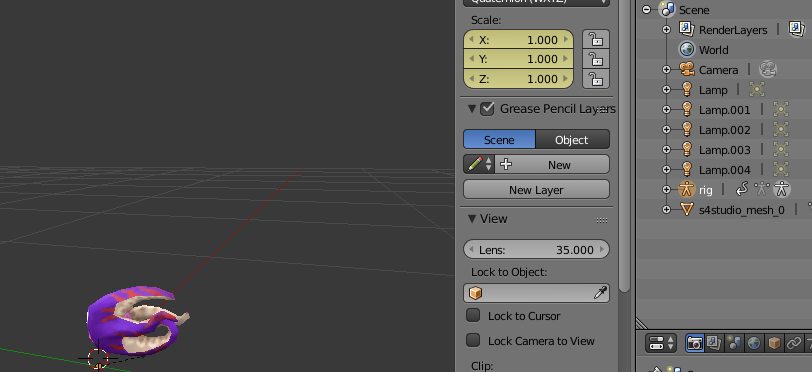
Task: Click the lamp bulb icon for Lamp
Action: coord(687,90)
